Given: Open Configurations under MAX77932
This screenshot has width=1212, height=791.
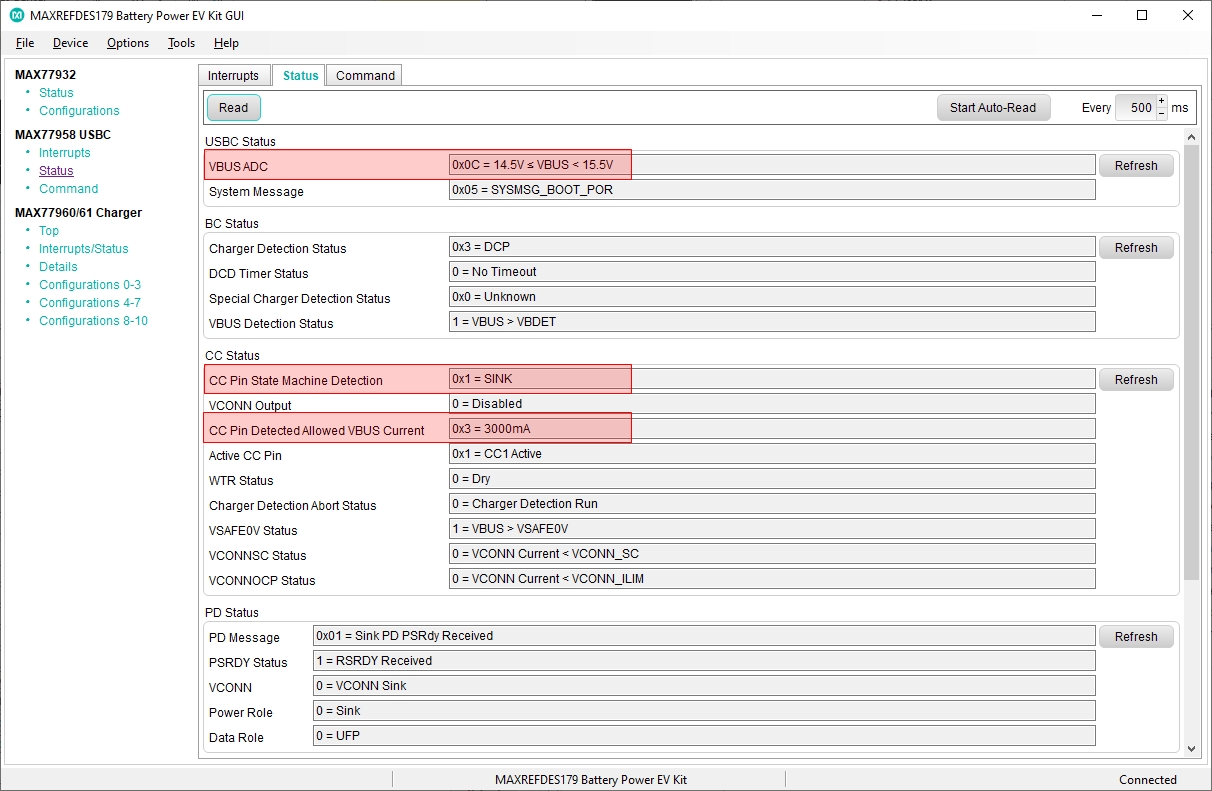Looking at the screenshot, I should click(79, 111).
